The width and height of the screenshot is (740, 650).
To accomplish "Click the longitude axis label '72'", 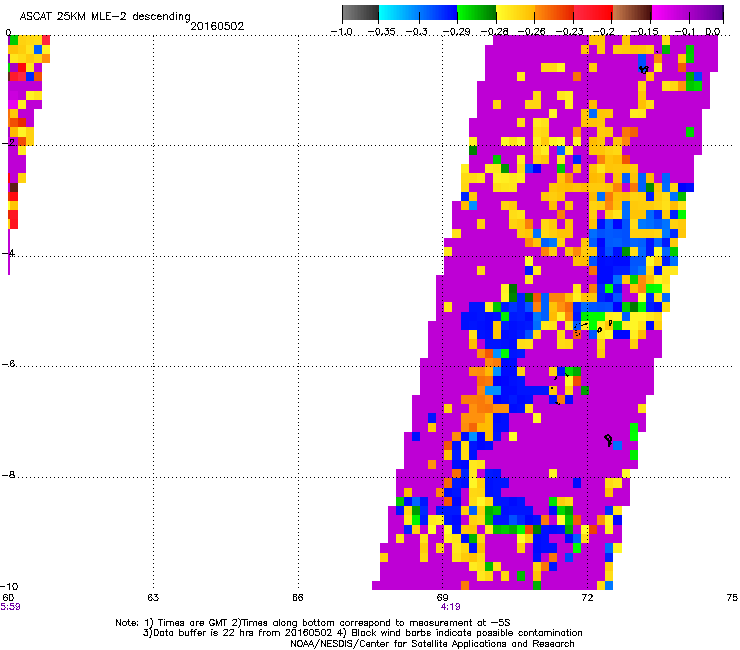I will (587, 598).
